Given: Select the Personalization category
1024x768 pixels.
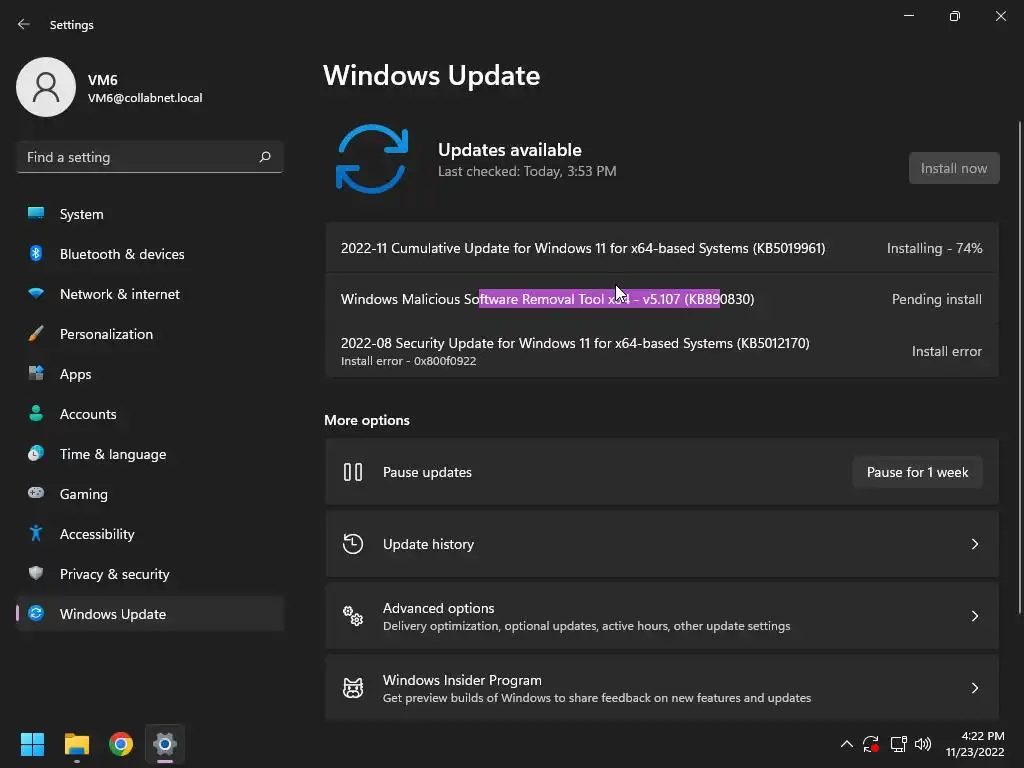Looking at the screenshot, I should click(150, 334).
